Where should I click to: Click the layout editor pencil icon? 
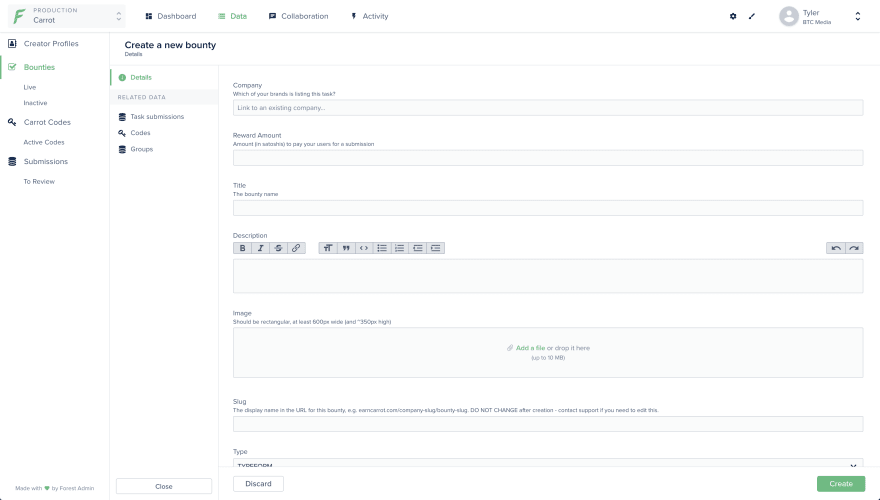coord(752,16)
